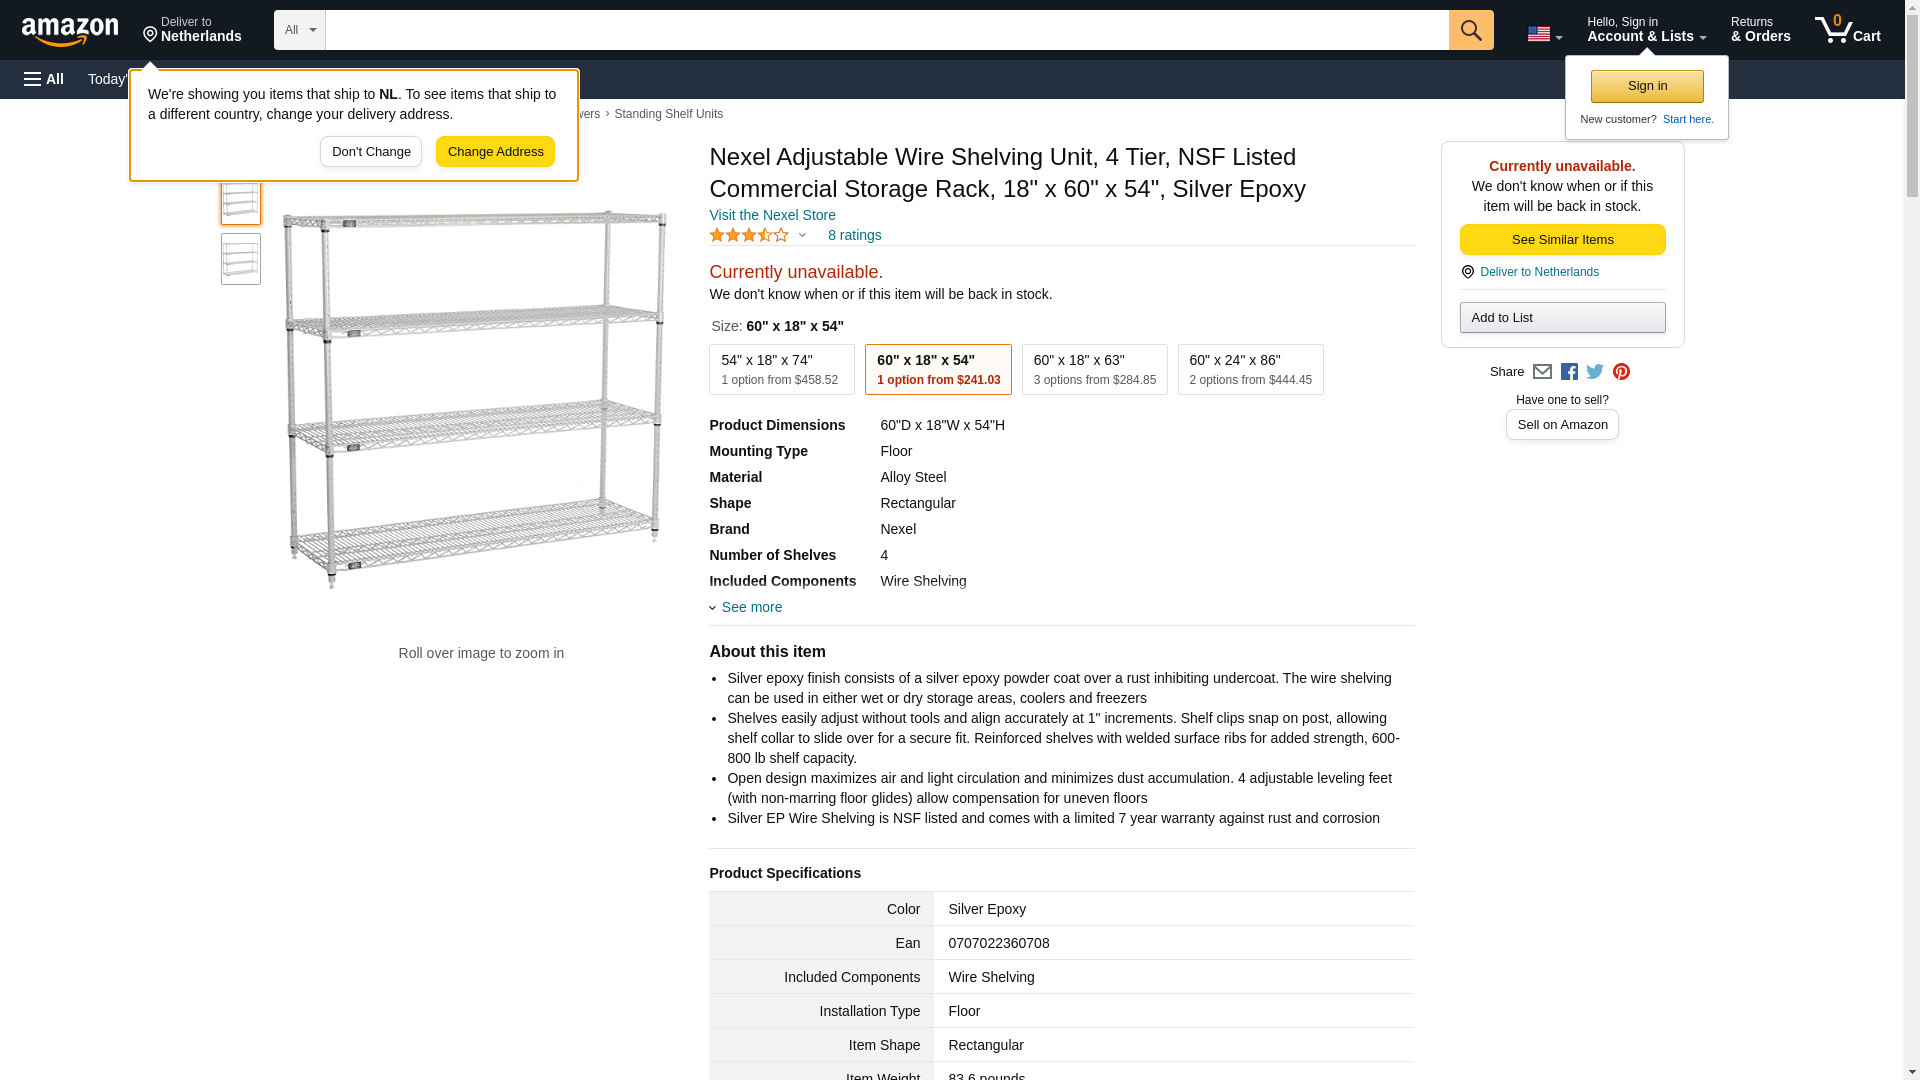Select size 54" x 18" x 74"
1920x1080 pixels.
pos(781,370)
